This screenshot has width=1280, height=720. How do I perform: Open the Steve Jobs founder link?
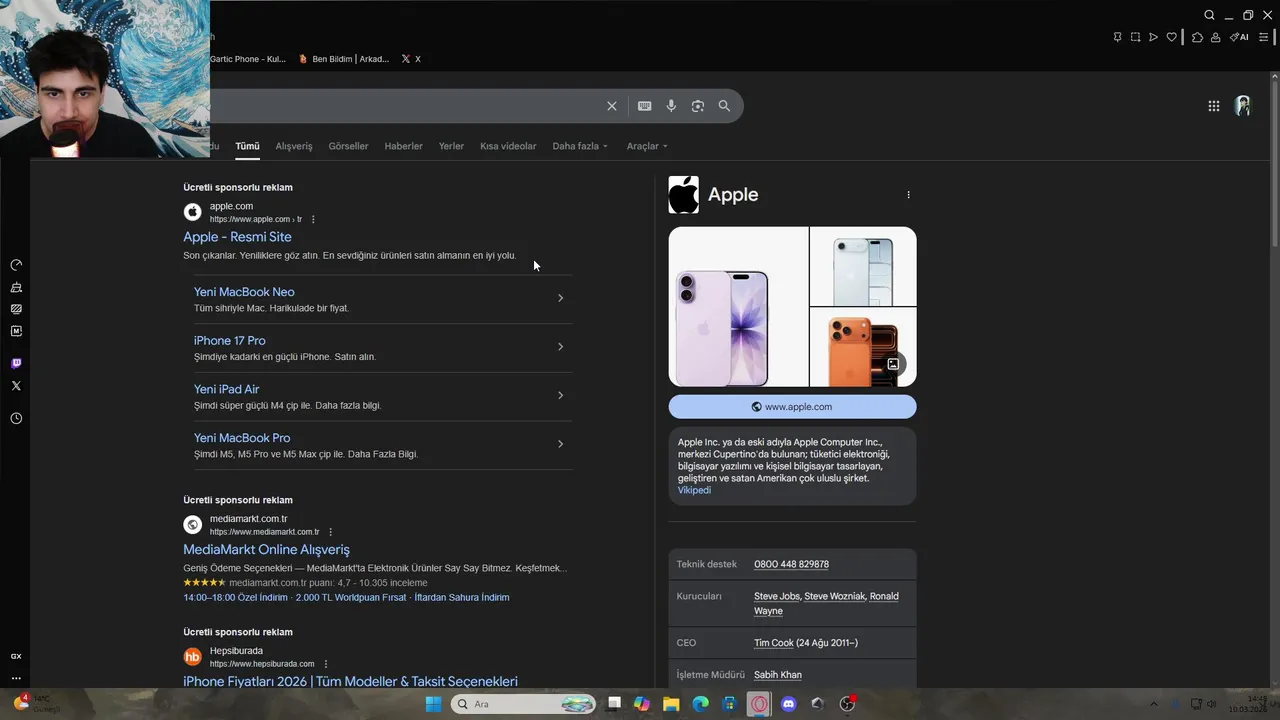pos(777,596)
